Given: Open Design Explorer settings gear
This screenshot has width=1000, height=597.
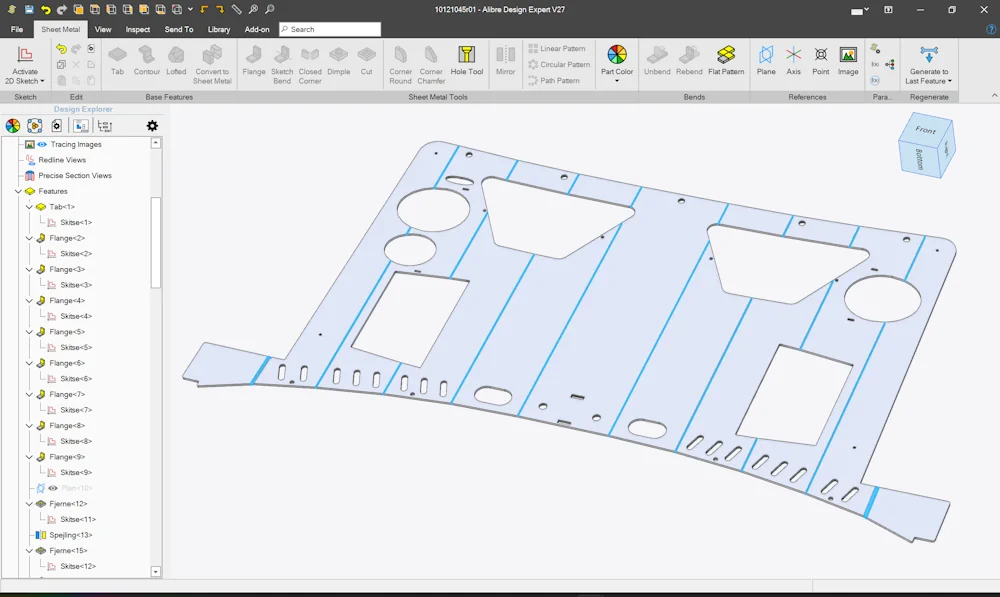Looking at the screenshot, I should 152,126.
